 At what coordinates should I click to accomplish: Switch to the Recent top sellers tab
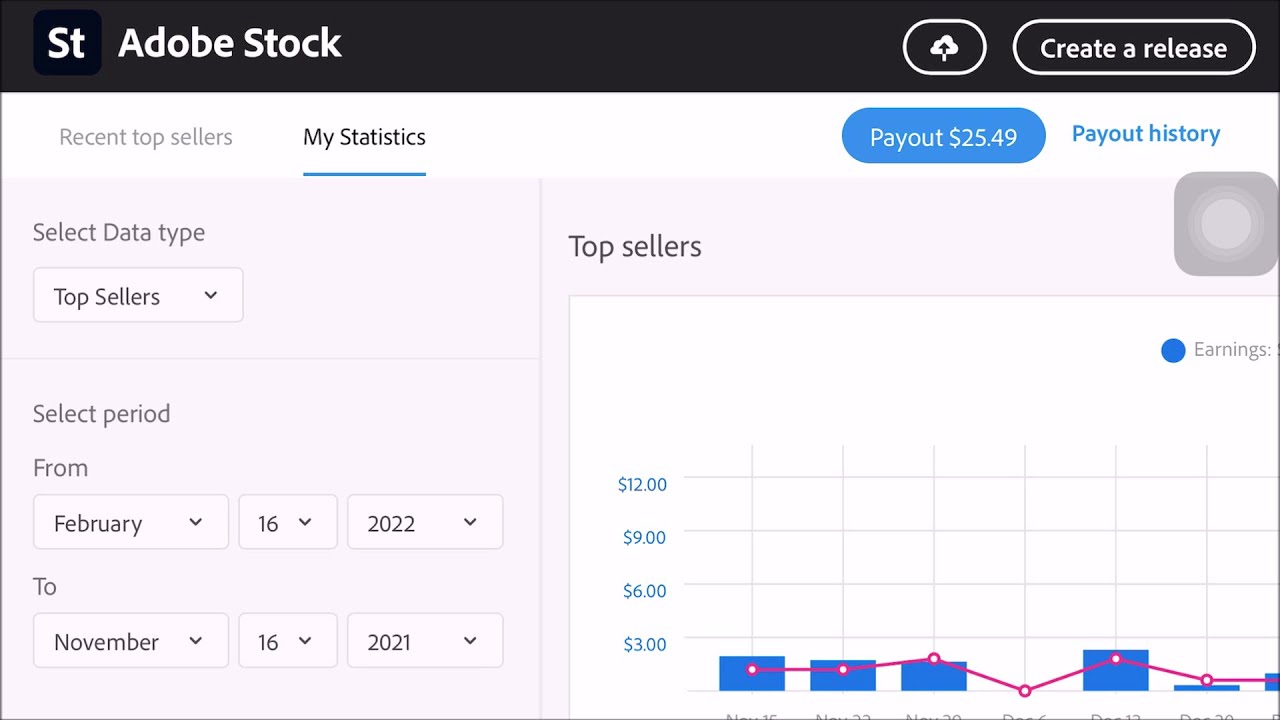pyautogui.click(x=146, y=137)
